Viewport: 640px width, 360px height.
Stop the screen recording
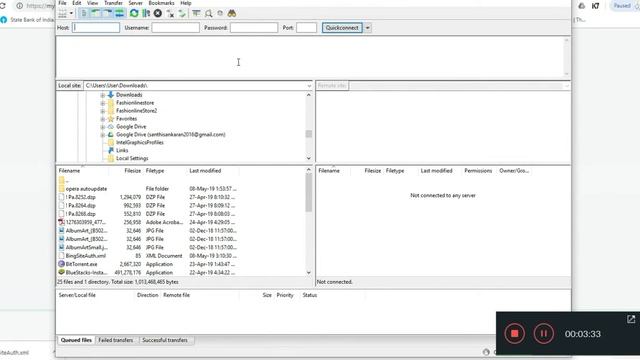coord(514,333)
